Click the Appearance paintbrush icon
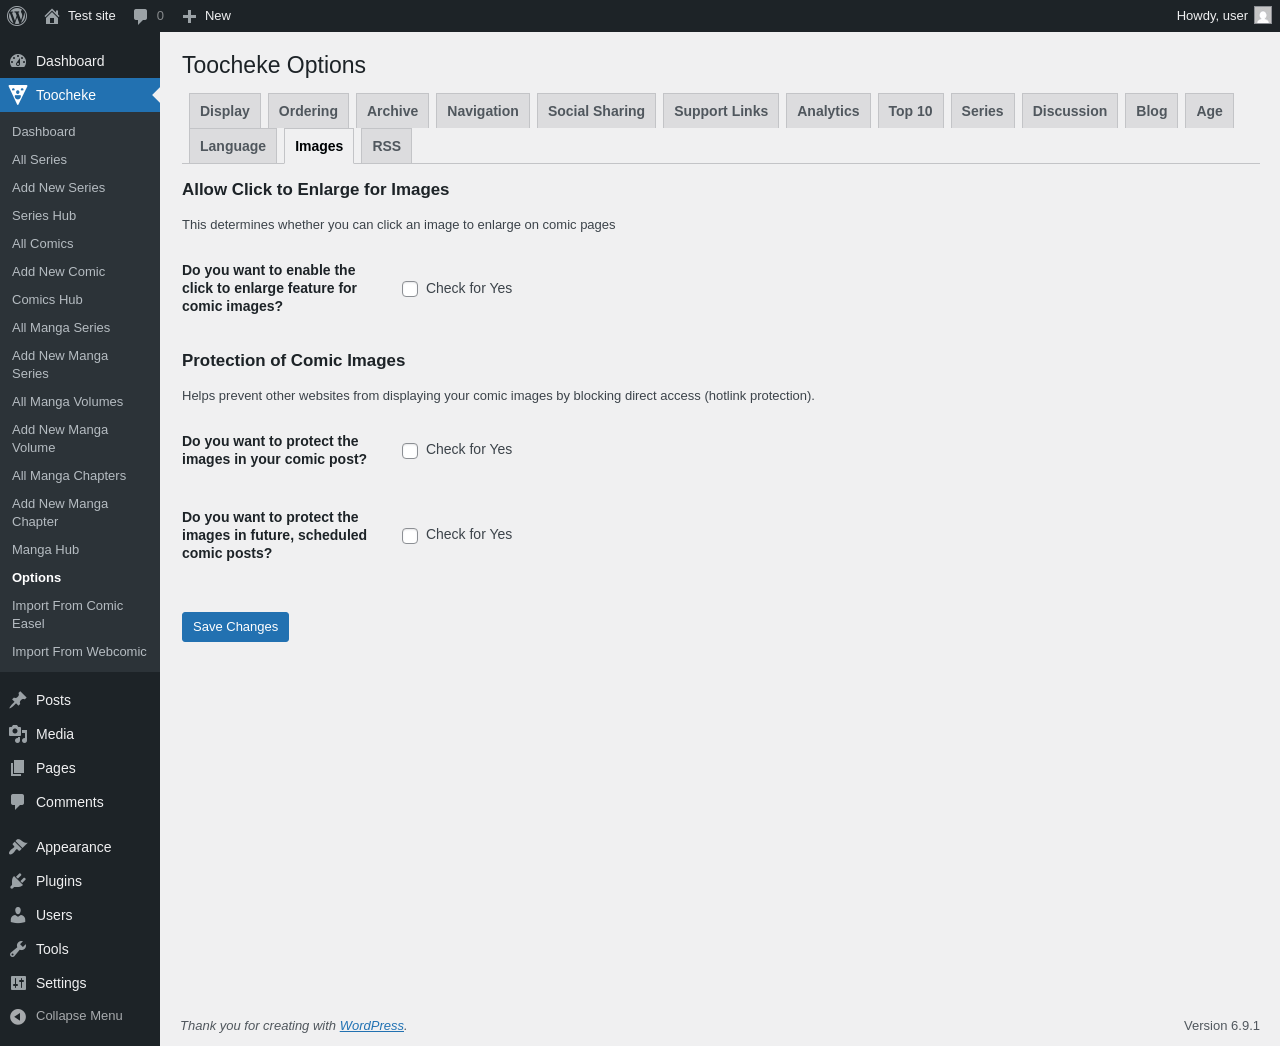The width and height of the screenshot is (1280, 1046). pyautogui.click(x=18, y=847)
